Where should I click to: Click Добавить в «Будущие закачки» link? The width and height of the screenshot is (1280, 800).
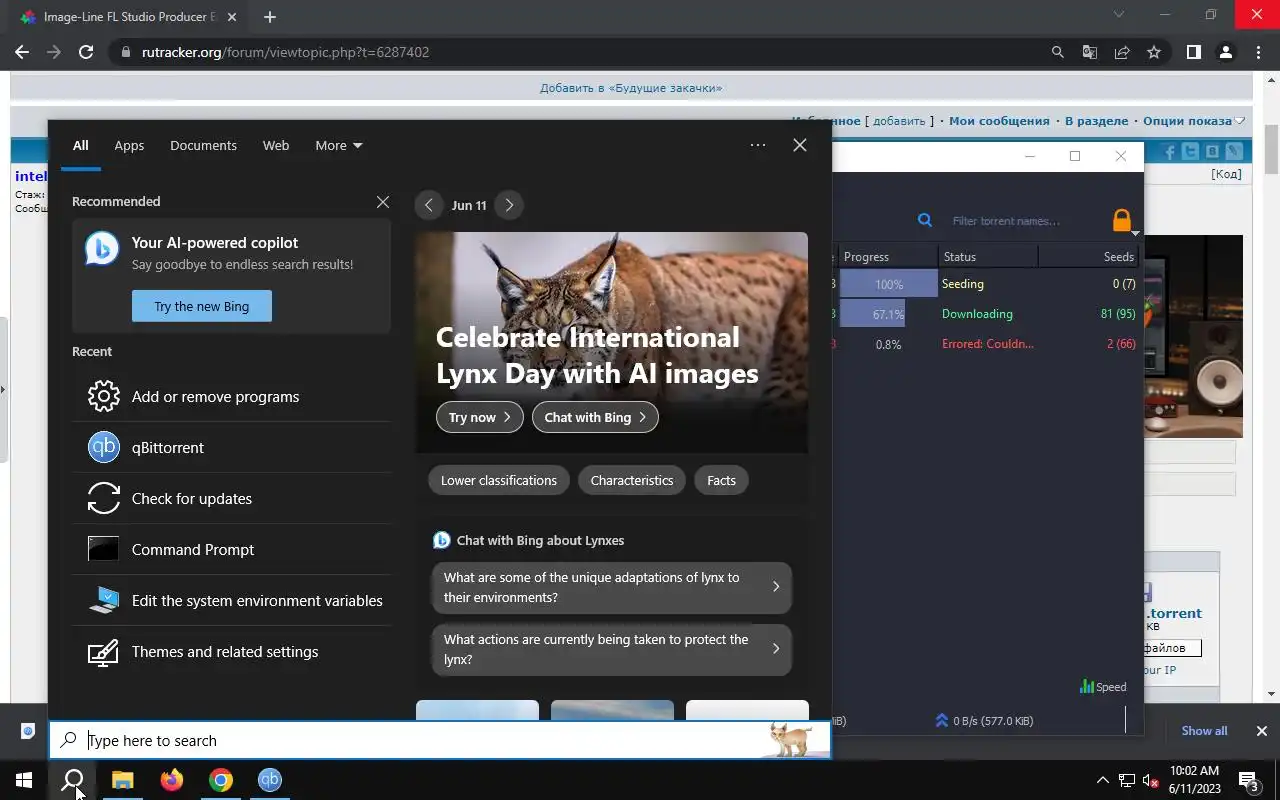point(631,88)
